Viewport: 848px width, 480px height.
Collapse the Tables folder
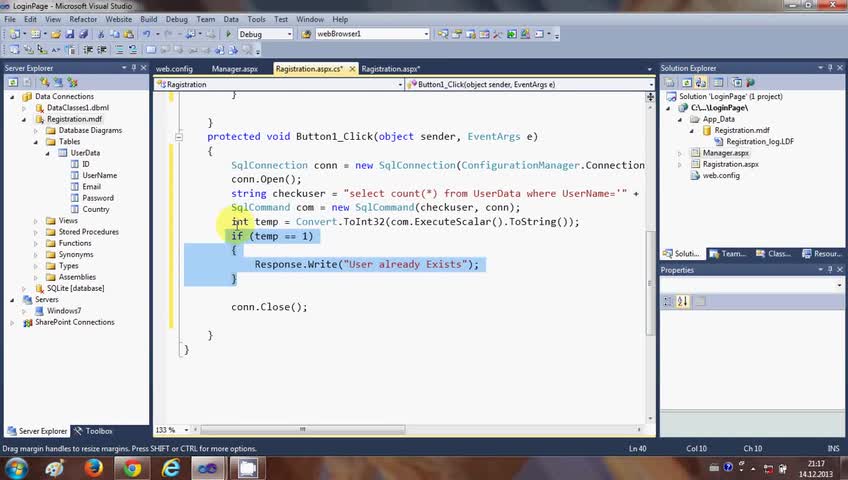click(36, 142)
